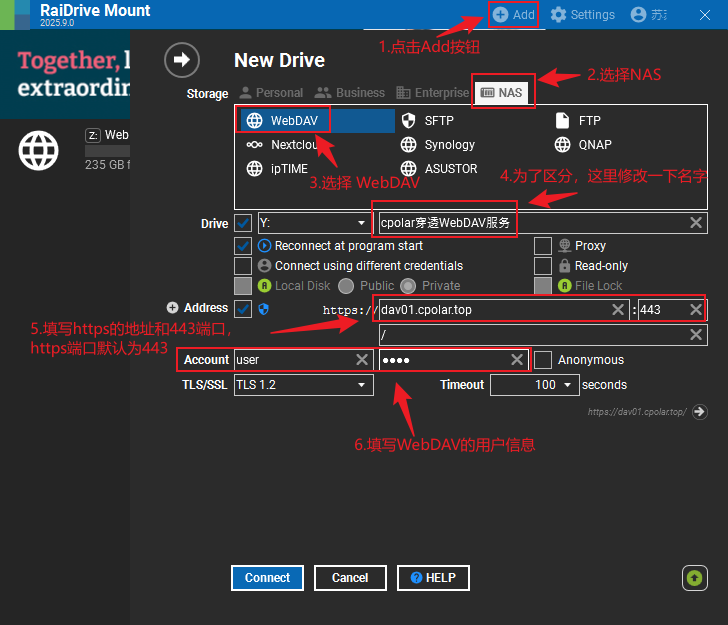Select the Business storage tab
The width and height of the screenshot is (728, 625).
[350, 93]
